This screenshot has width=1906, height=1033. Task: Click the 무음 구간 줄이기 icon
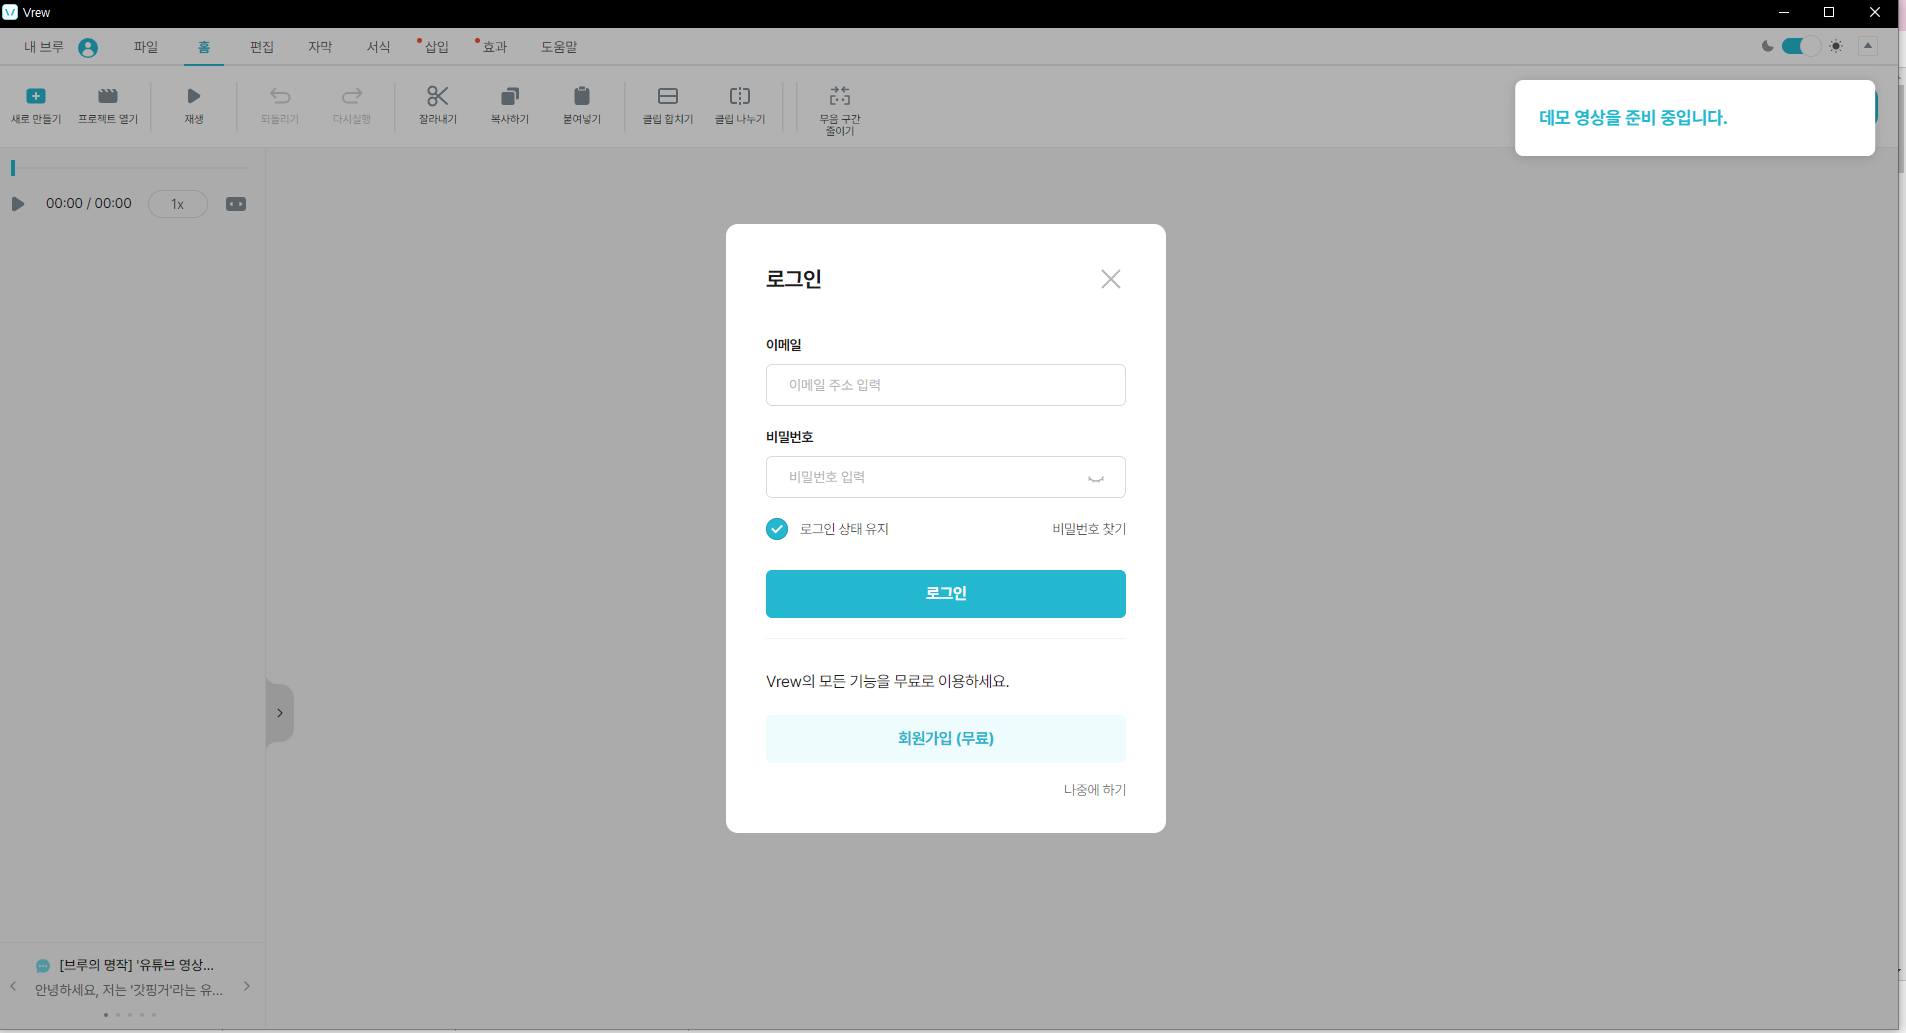click(x=840, y=96)
